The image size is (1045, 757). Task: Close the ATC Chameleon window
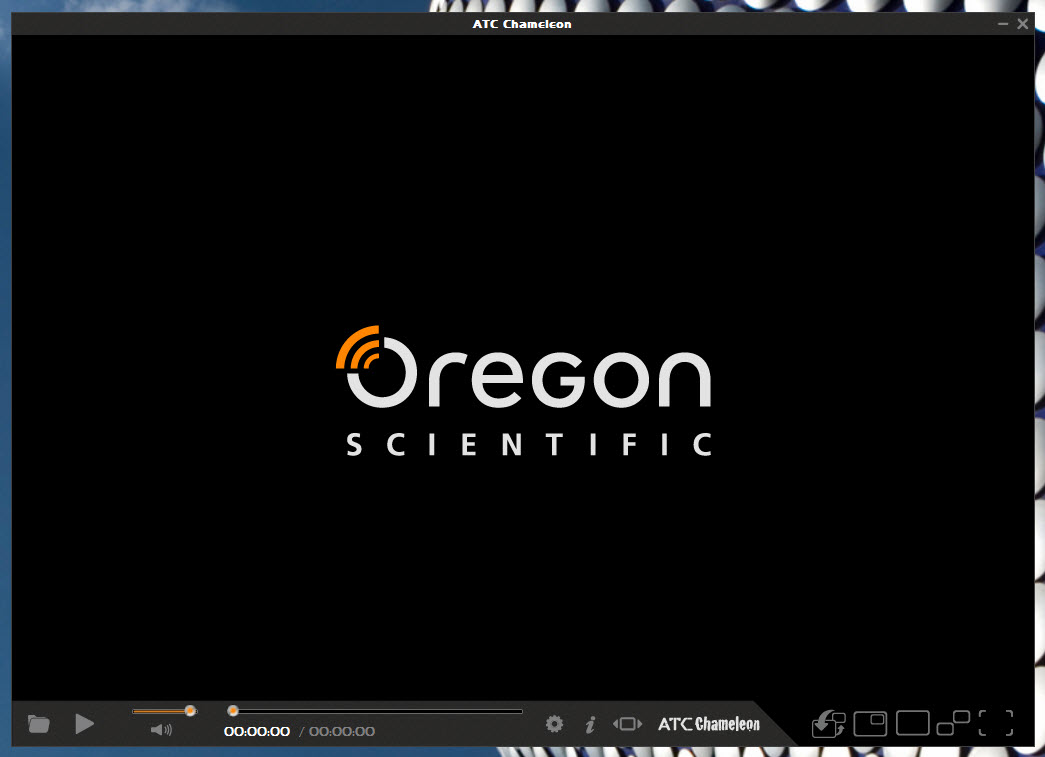[1022, 24]
